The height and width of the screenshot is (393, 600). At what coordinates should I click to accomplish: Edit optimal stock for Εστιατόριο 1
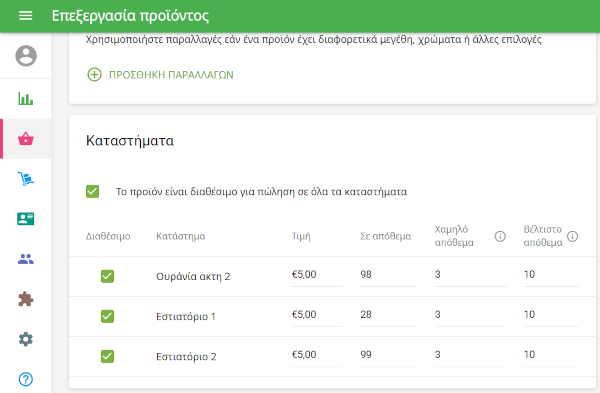point(551,316)
